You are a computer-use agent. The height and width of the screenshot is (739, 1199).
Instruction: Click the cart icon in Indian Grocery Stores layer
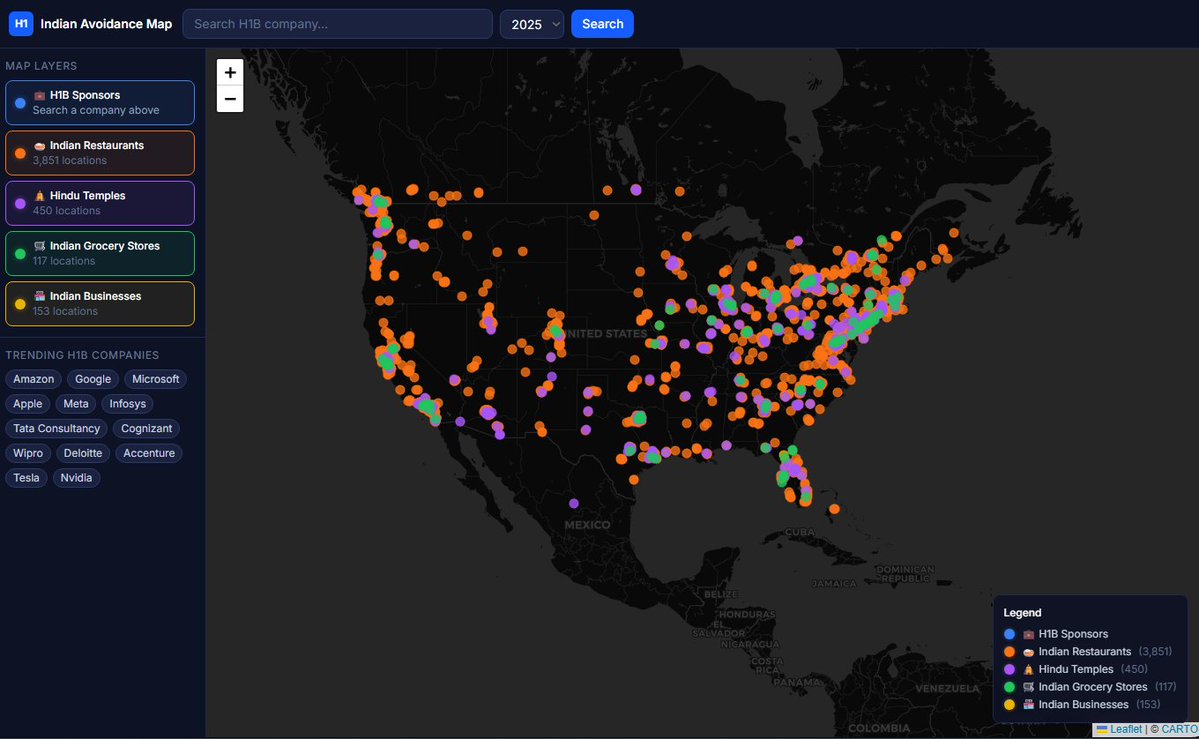point(40,246)
